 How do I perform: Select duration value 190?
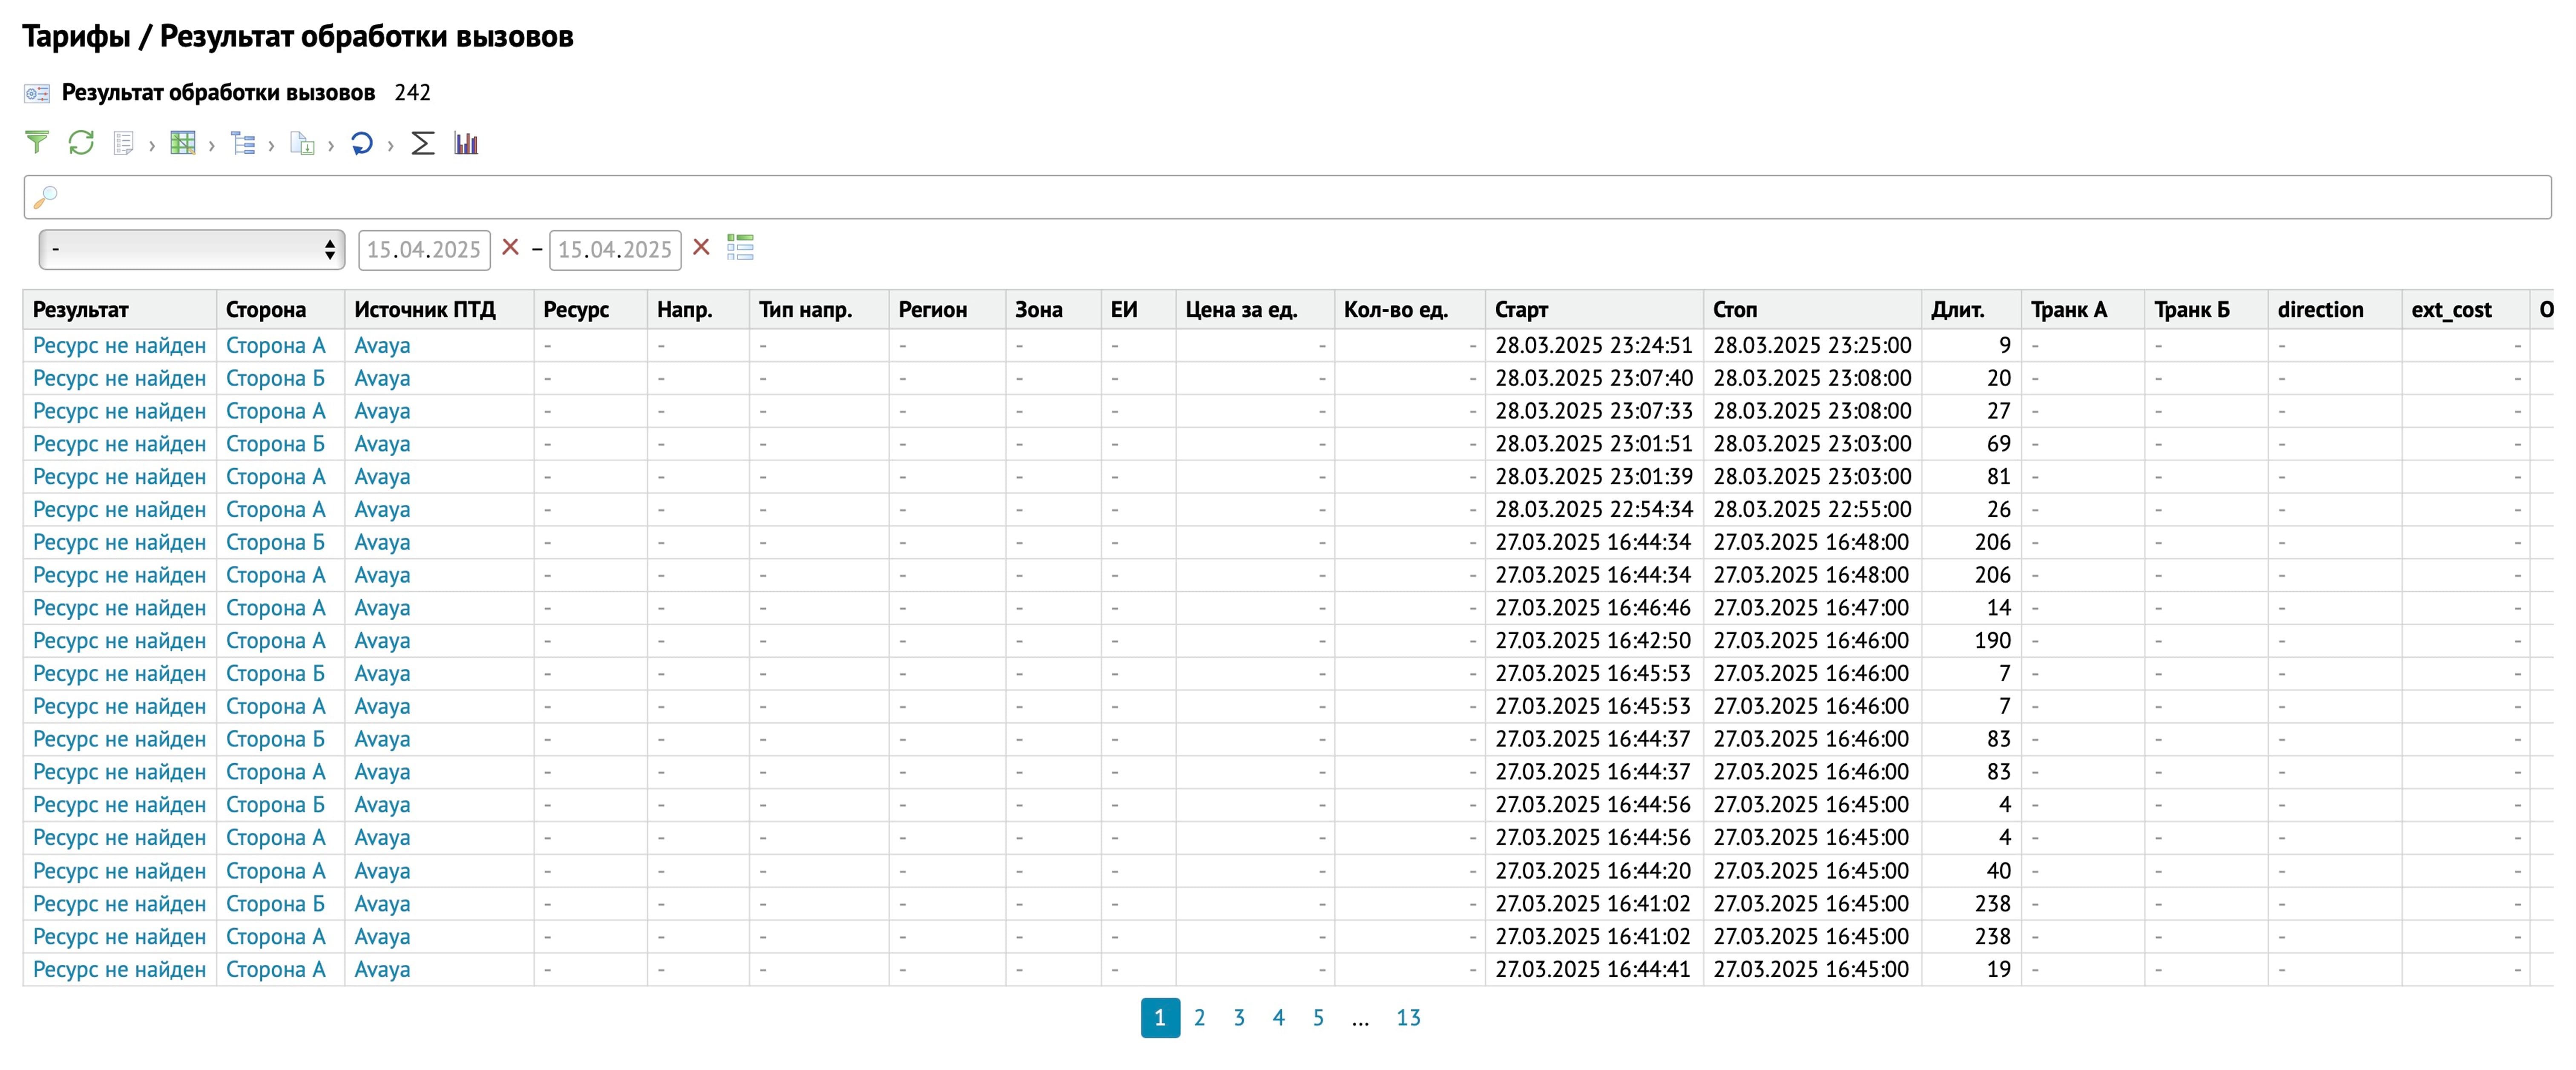click(1992, 641)
